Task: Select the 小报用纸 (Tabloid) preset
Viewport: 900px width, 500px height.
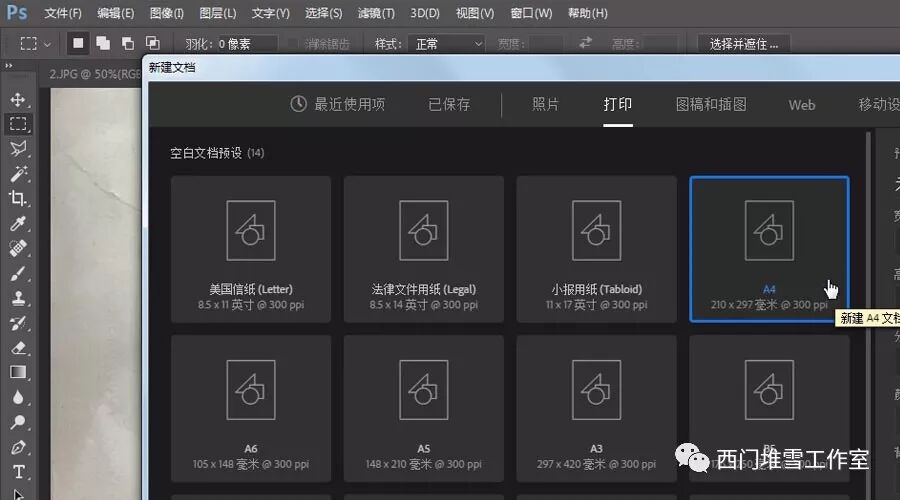Action: [596, 249]
